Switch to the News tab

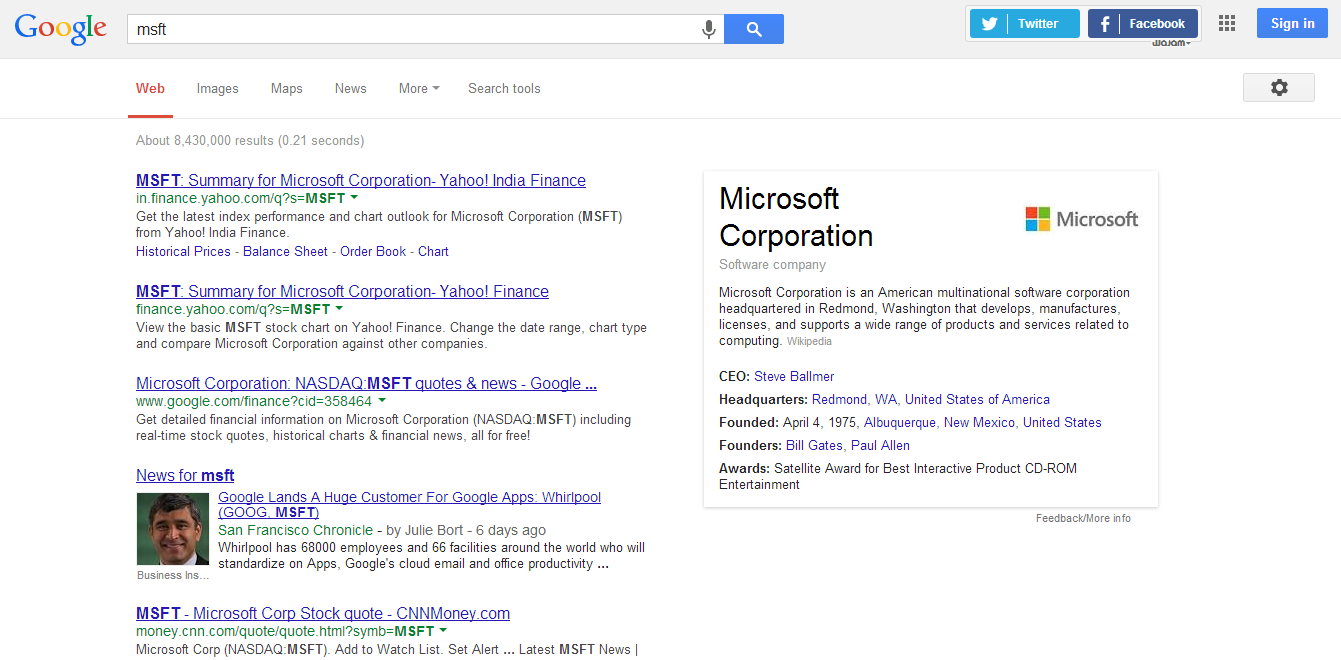[x=350, y=88]
